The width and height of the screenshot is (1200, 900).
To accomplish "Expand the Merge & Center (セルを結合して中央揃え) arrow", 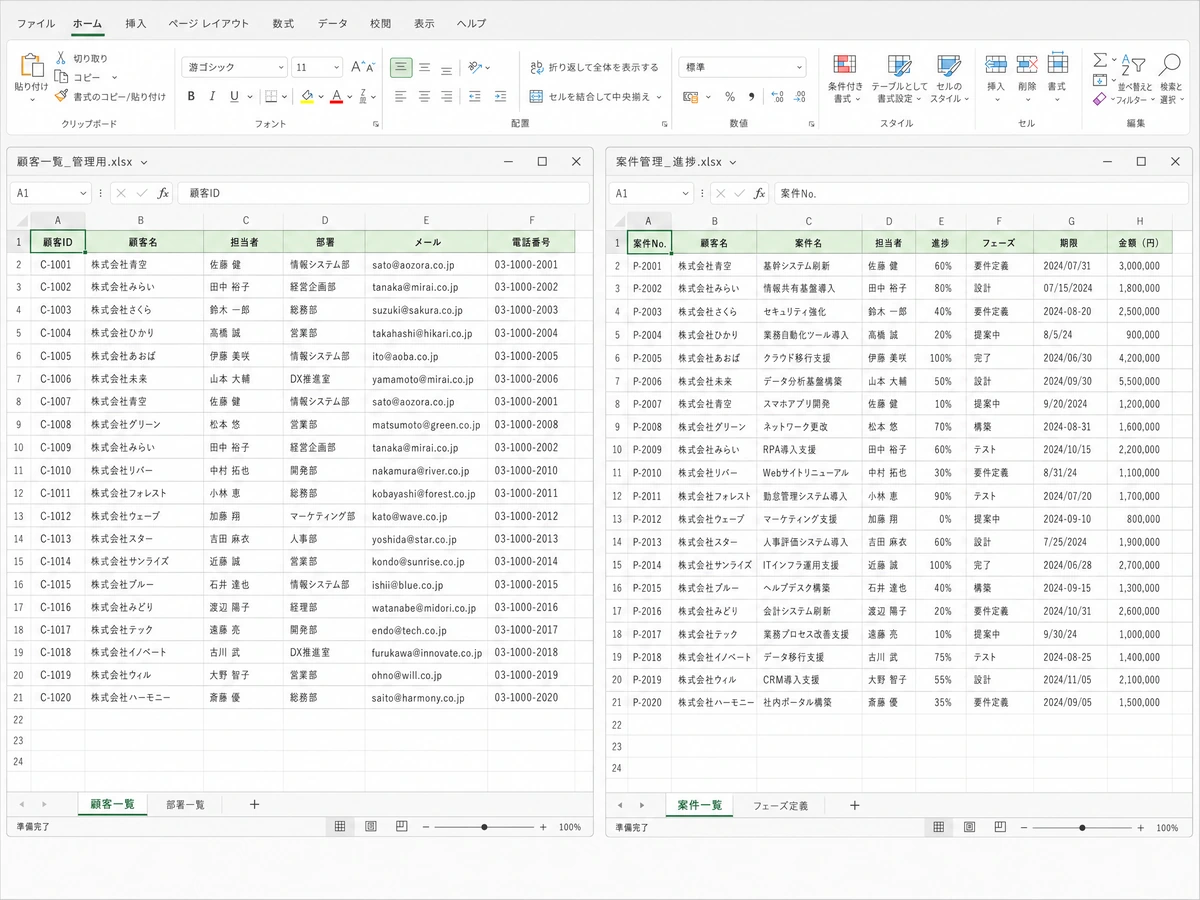I will click(660, 97).
